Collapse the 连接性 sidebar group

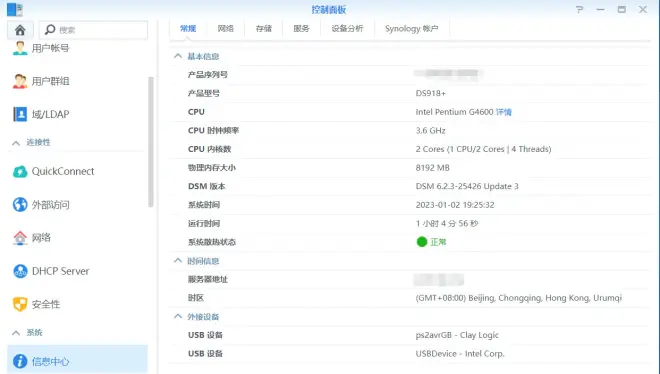tap(16, 143)
